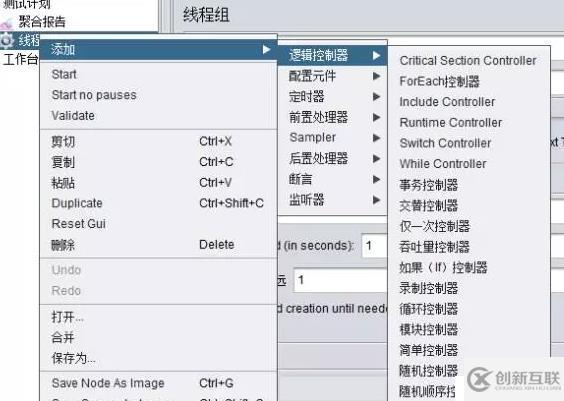This screenshot has width=564, height=401.
Task: Add While Controller
Action: click(x=469, y=164)
